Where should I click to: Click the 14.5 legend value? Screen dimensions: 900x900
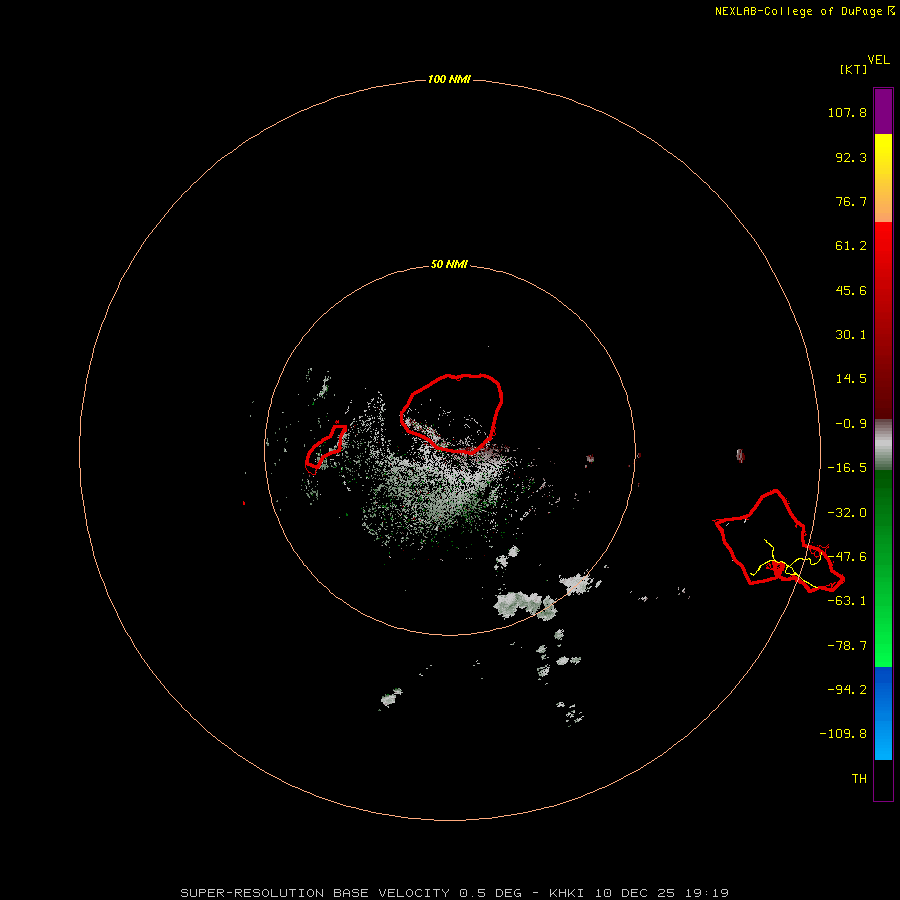851,379
